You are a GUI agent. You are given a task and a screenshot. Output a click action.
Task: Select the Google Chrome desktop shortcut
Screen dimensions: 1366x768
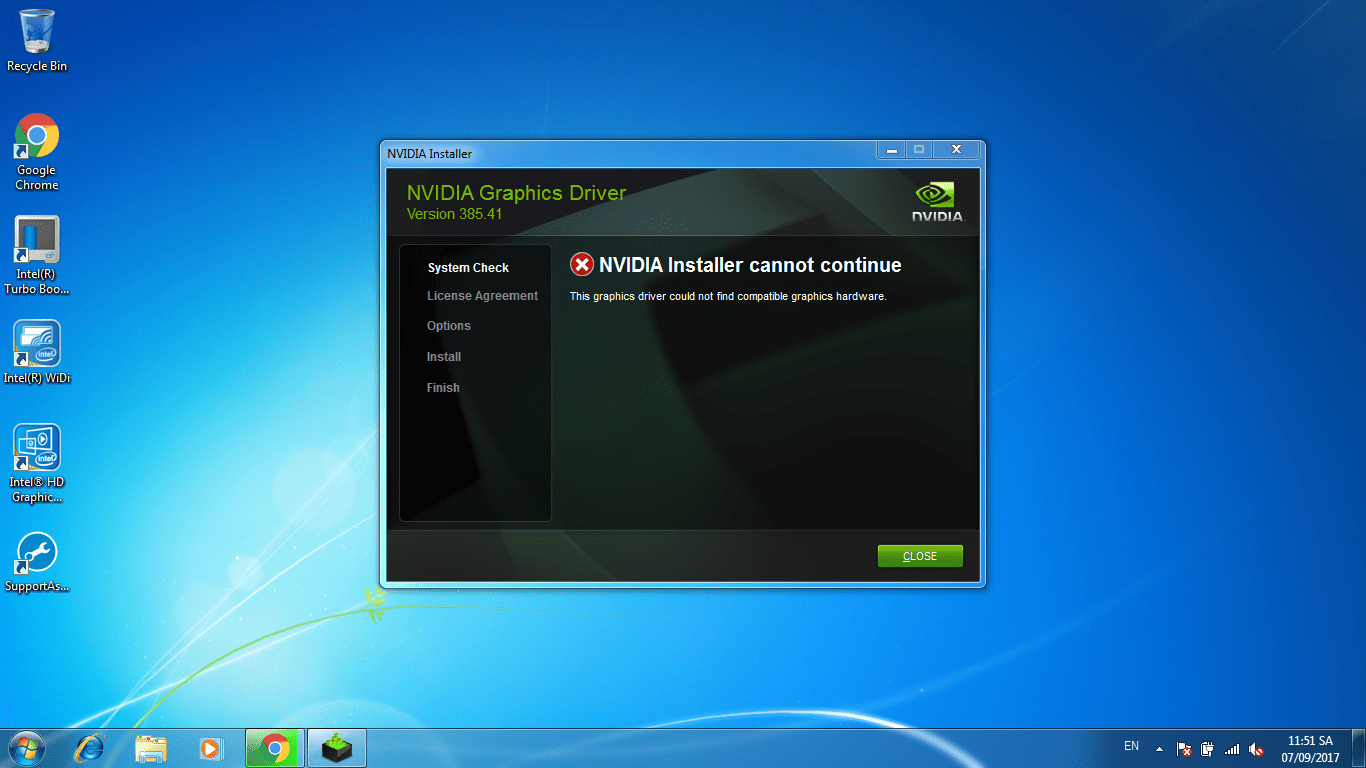click(37, 150)
